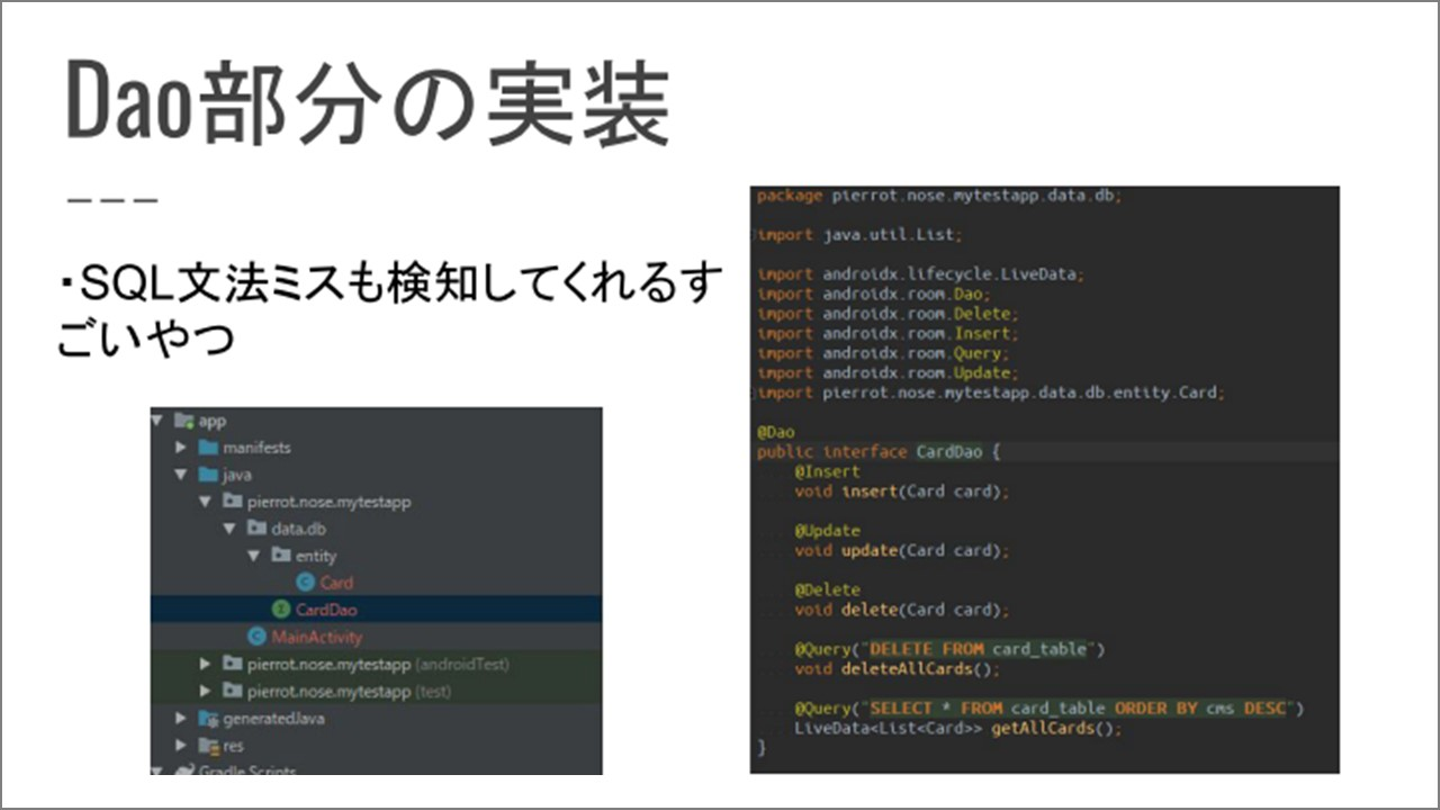Screen dimensions: 1440x810
Task: Click the "package pierrot.nose.mytestapp.data.db;" line
Action: pyautogui.click(x=940, y=196)
